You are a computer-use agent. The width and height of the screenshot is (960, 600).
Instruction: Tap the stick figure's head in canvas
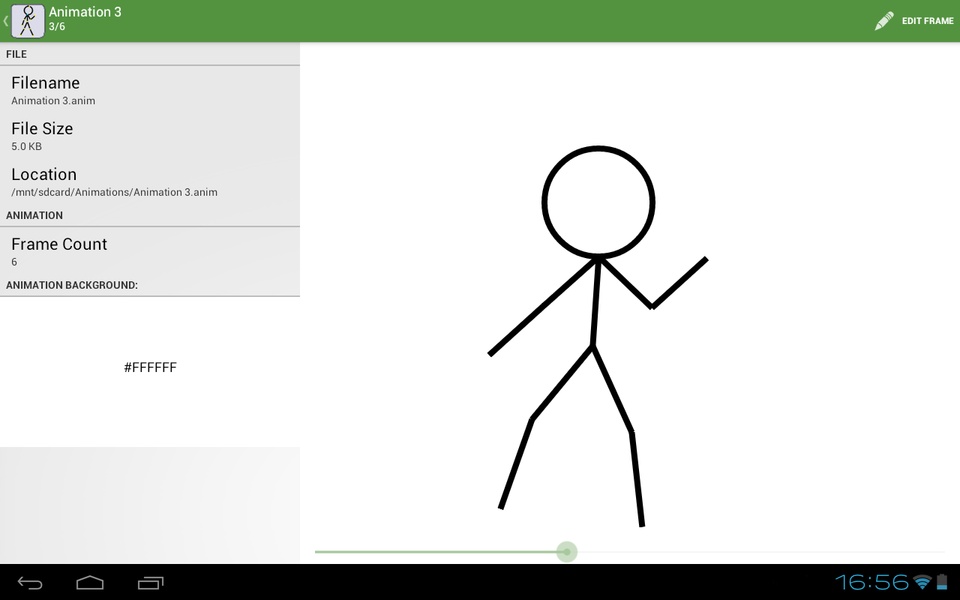[598, 202]
